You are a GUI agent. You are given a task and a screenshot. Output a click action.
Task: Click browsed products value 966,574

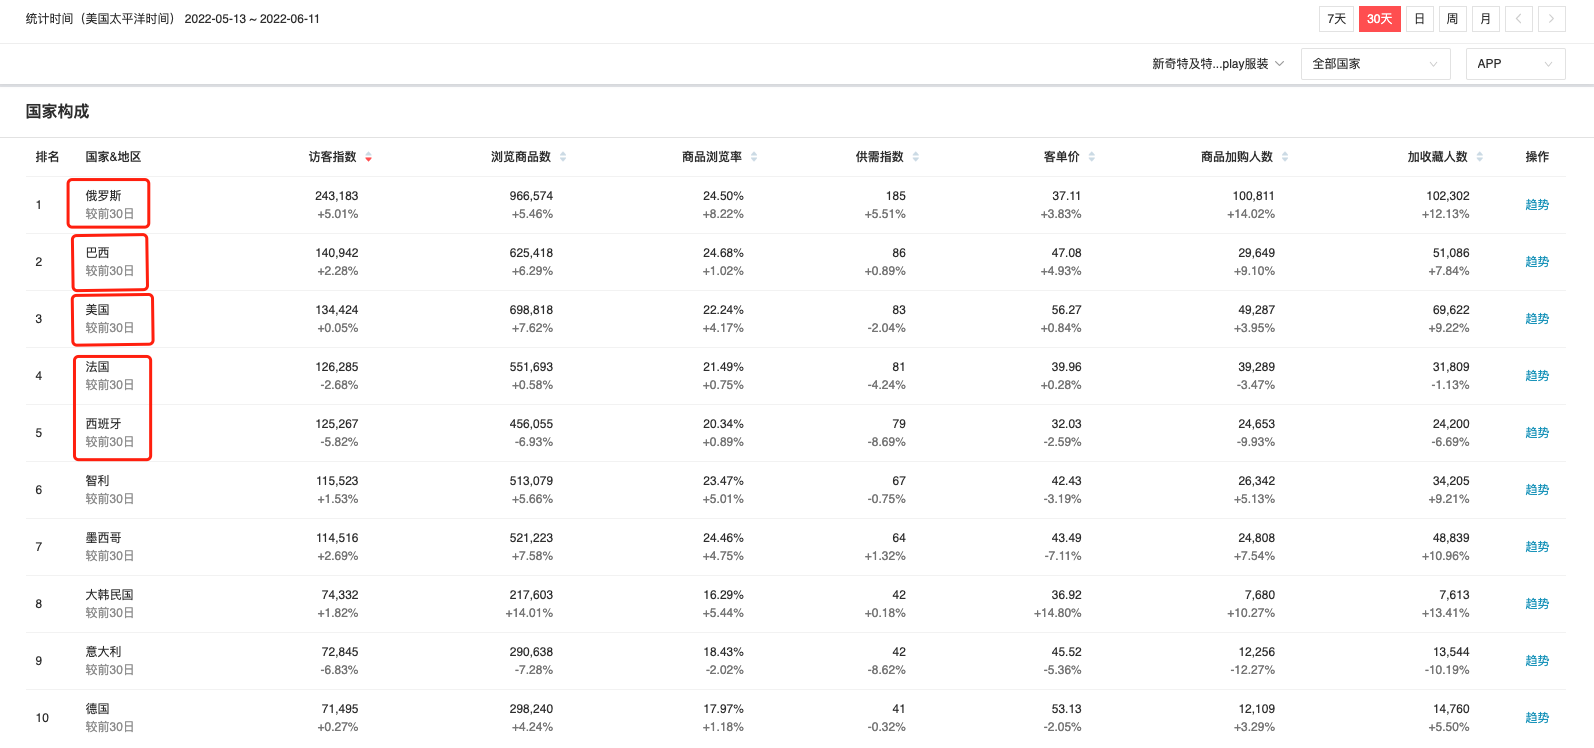point(531,196)
